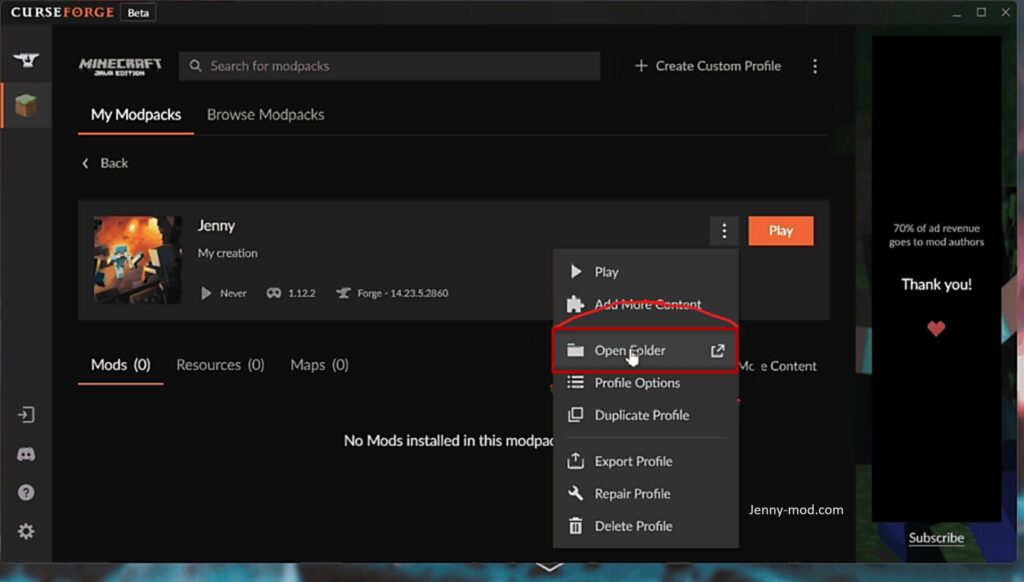Click the plus icon beside Create Custom Profile
1024x582 pixels.
(x=641, y=66)
